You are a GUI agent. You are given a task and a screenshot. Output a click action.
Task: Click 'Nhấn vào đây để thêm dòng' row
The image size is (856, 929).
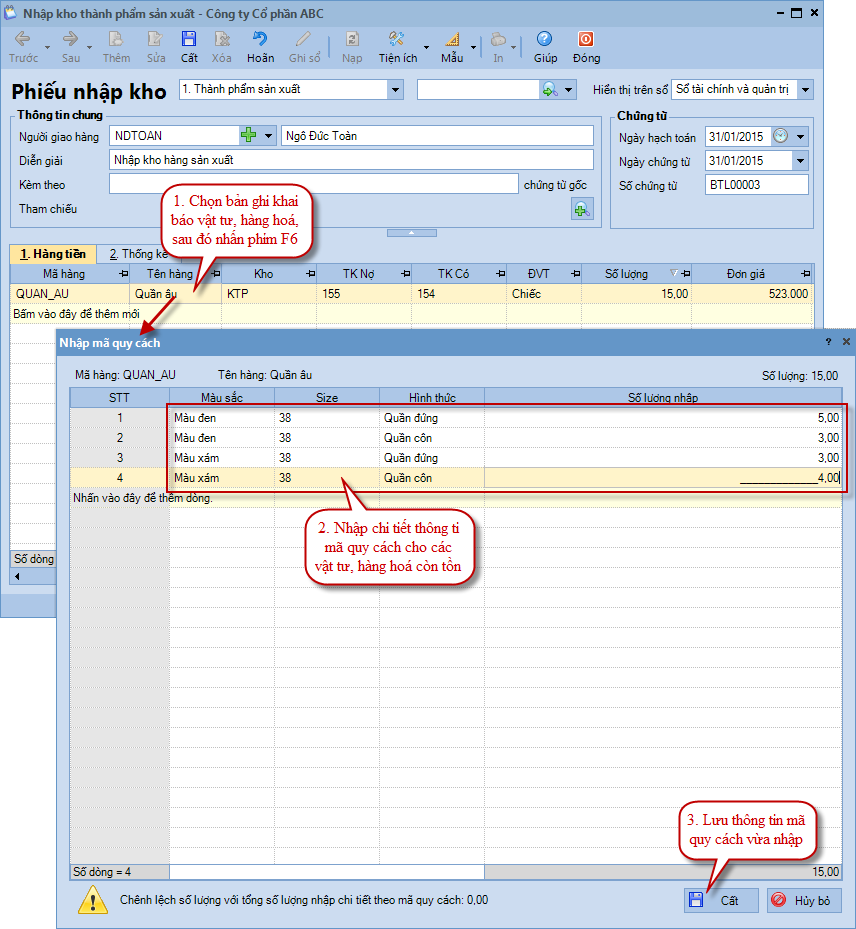[x=140, y=497]
